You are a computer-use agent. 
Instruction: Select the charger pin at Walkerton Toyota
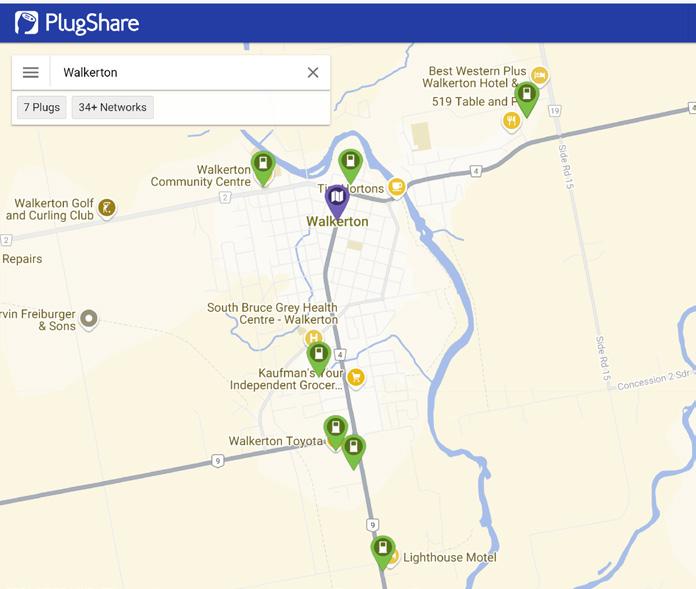[x=336, y=433]
